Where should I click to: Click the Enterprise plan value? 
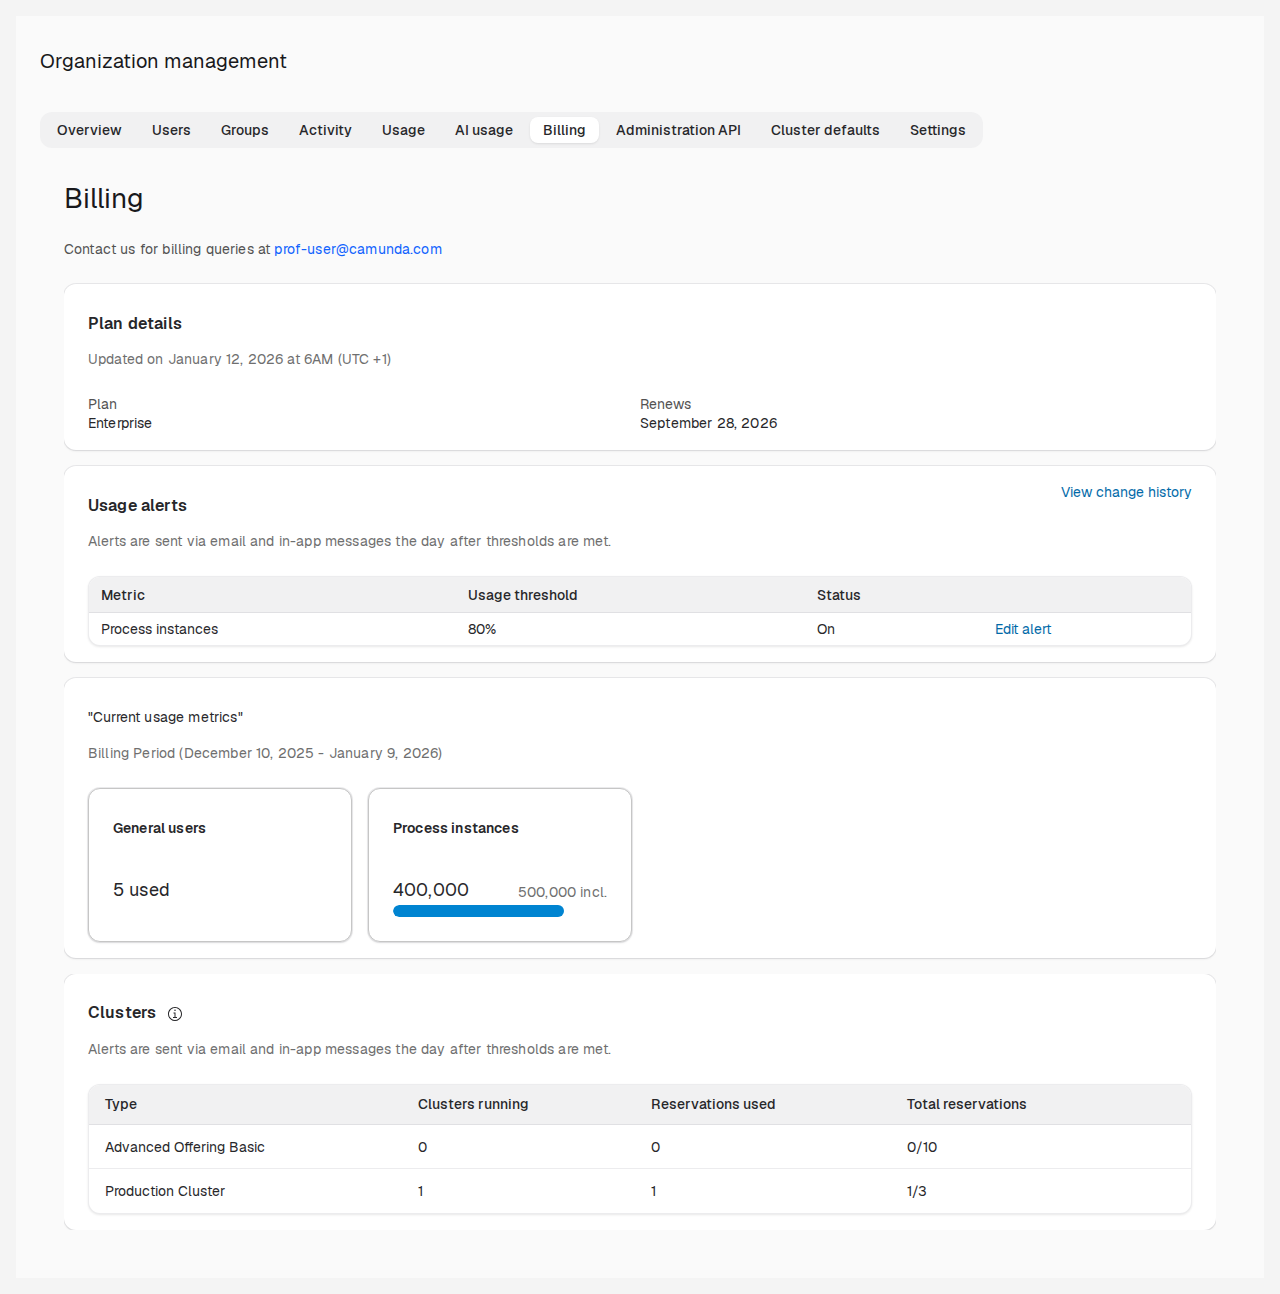120,423
